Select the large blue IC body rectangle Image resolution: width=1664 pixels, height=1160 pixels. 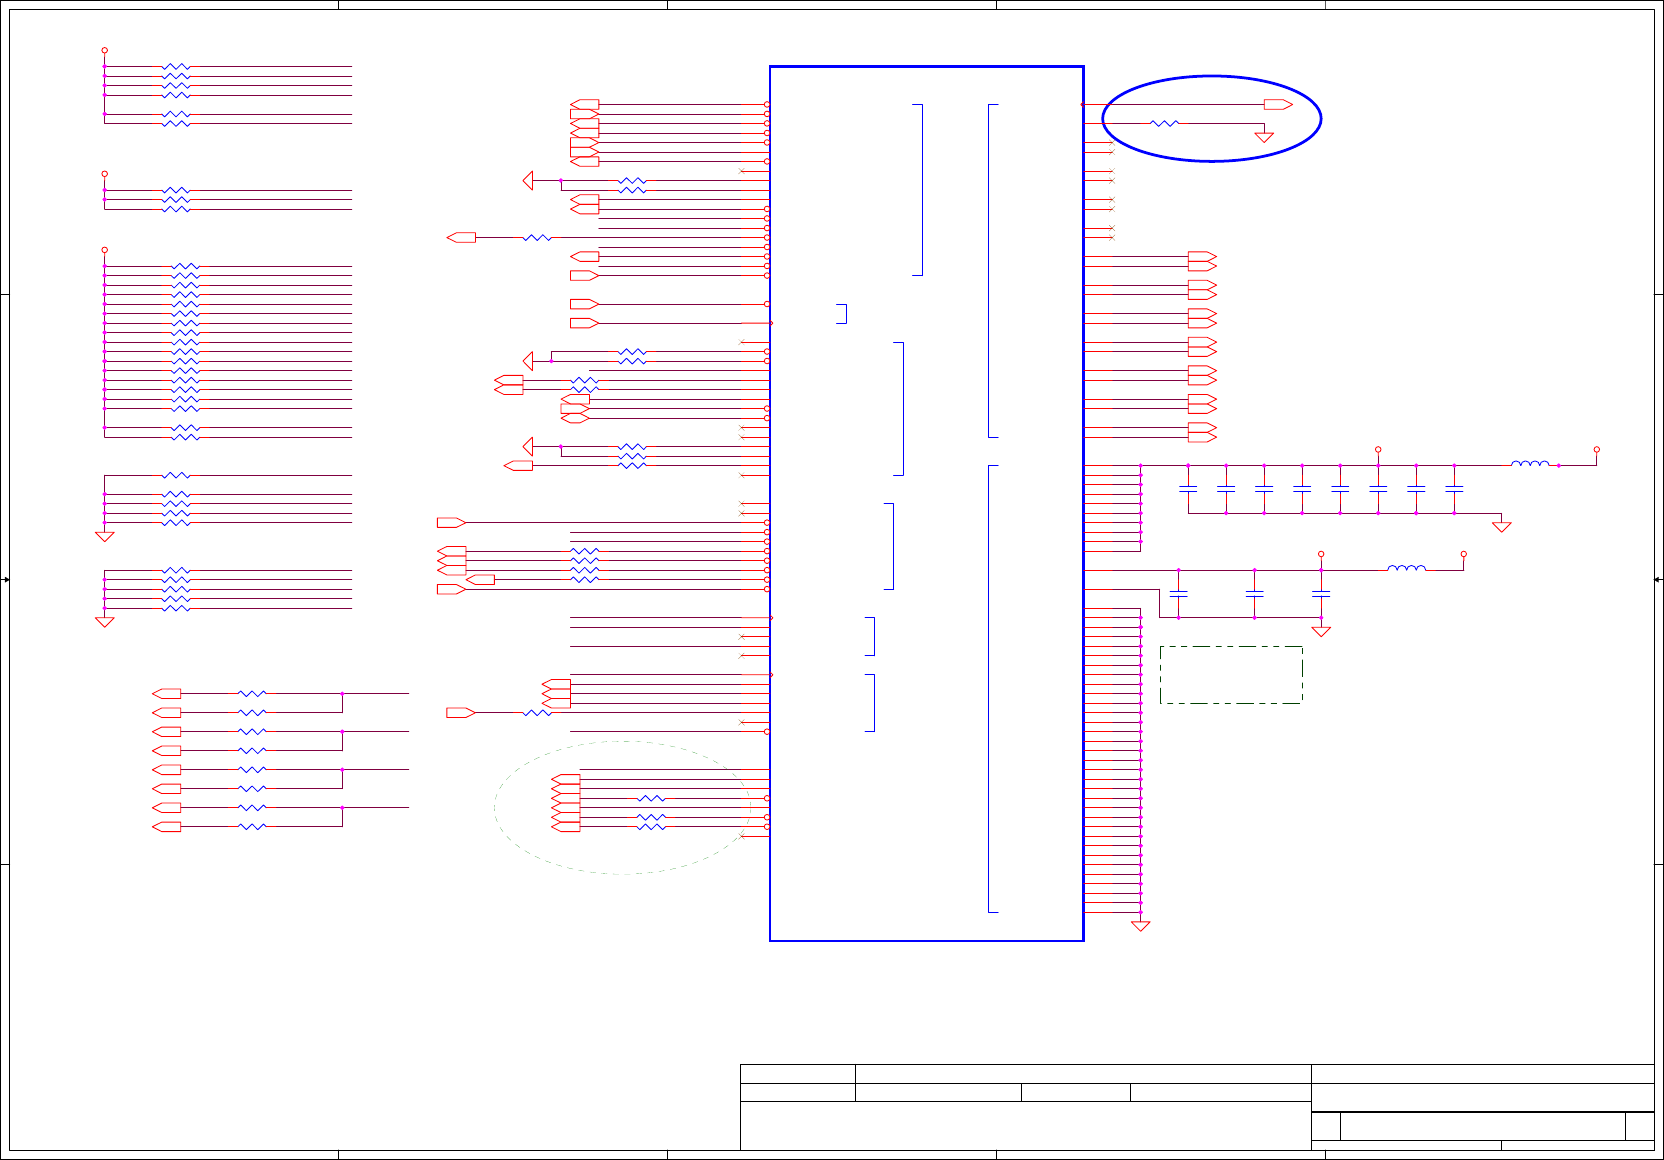[926, 503]
